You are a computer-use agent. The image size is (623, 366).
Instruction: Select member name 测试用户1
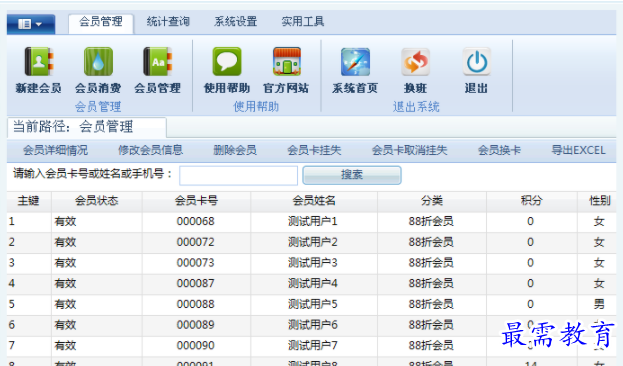tap(313, 222)
